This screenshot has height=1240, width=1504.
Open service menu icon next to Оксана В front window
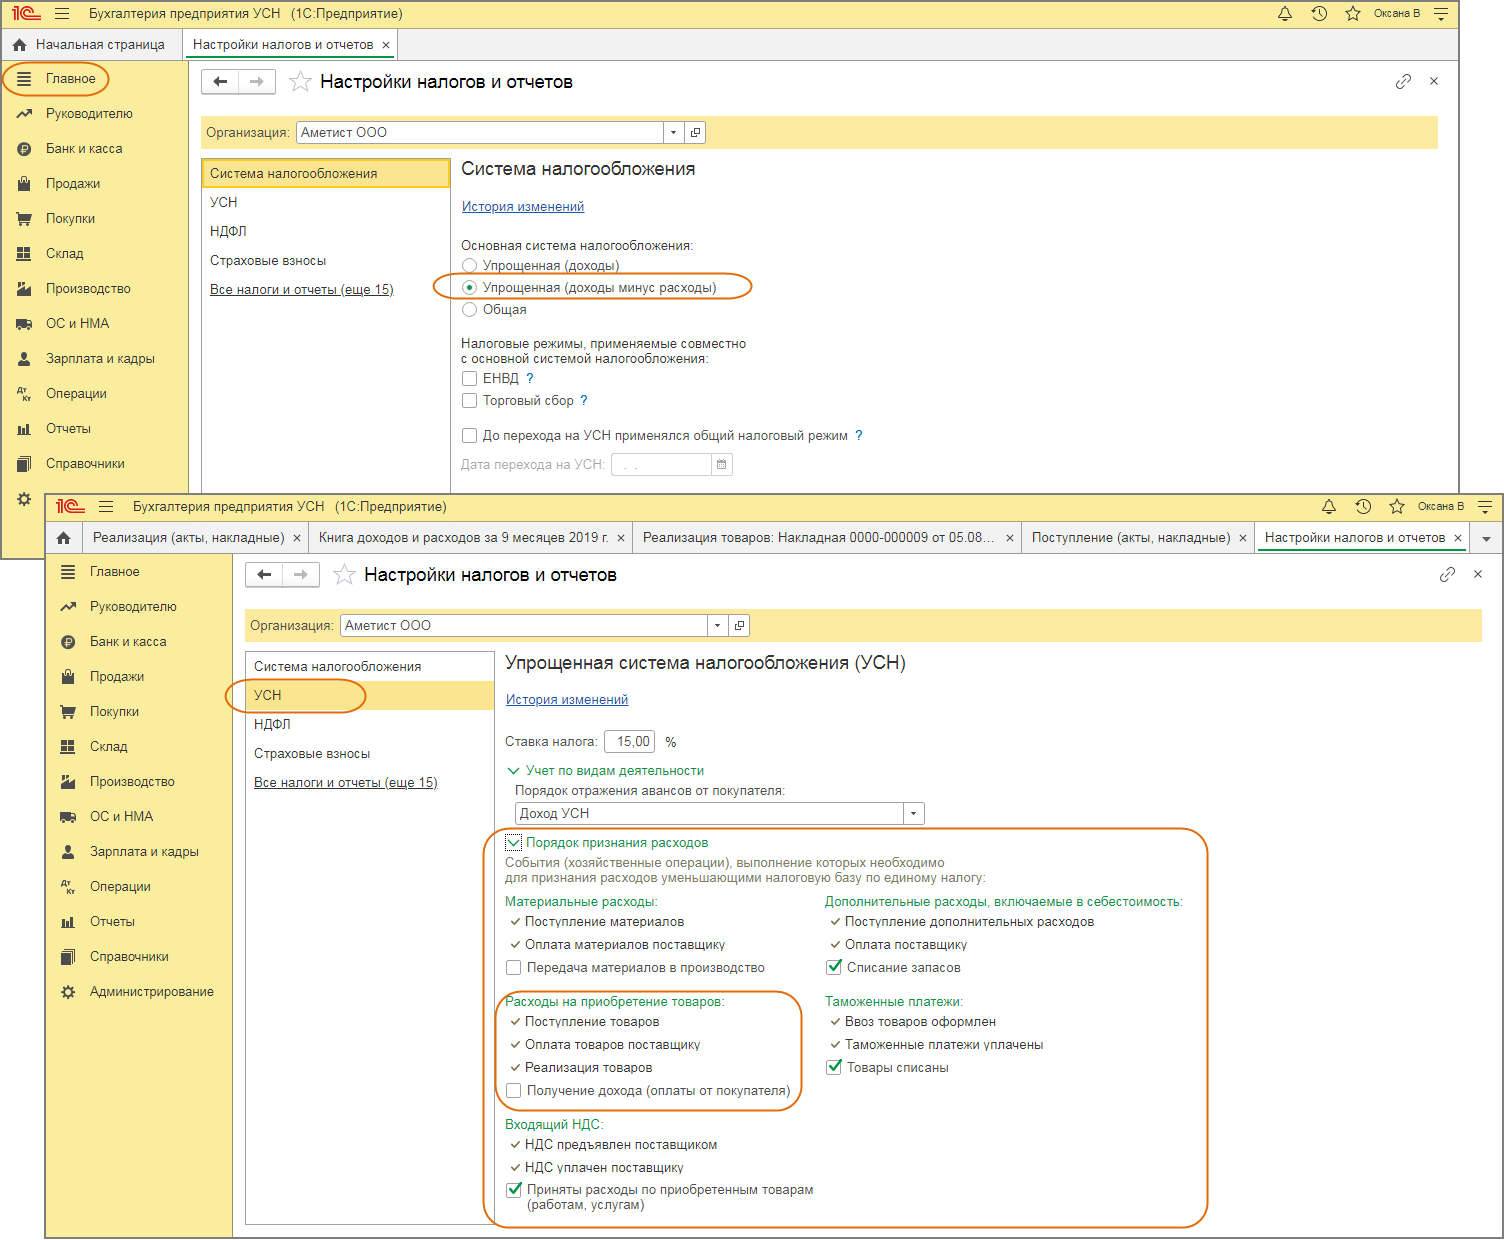pyautogui.click(x=1485, y=507)
